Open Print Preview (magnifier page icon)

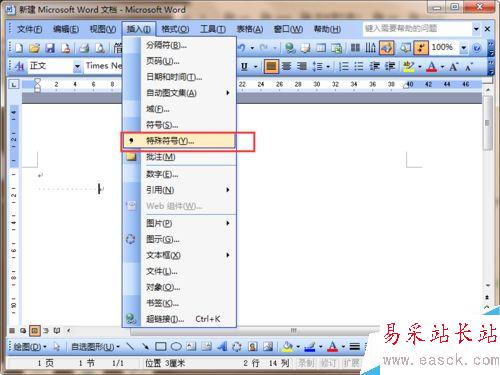click(x=100, y=48)
